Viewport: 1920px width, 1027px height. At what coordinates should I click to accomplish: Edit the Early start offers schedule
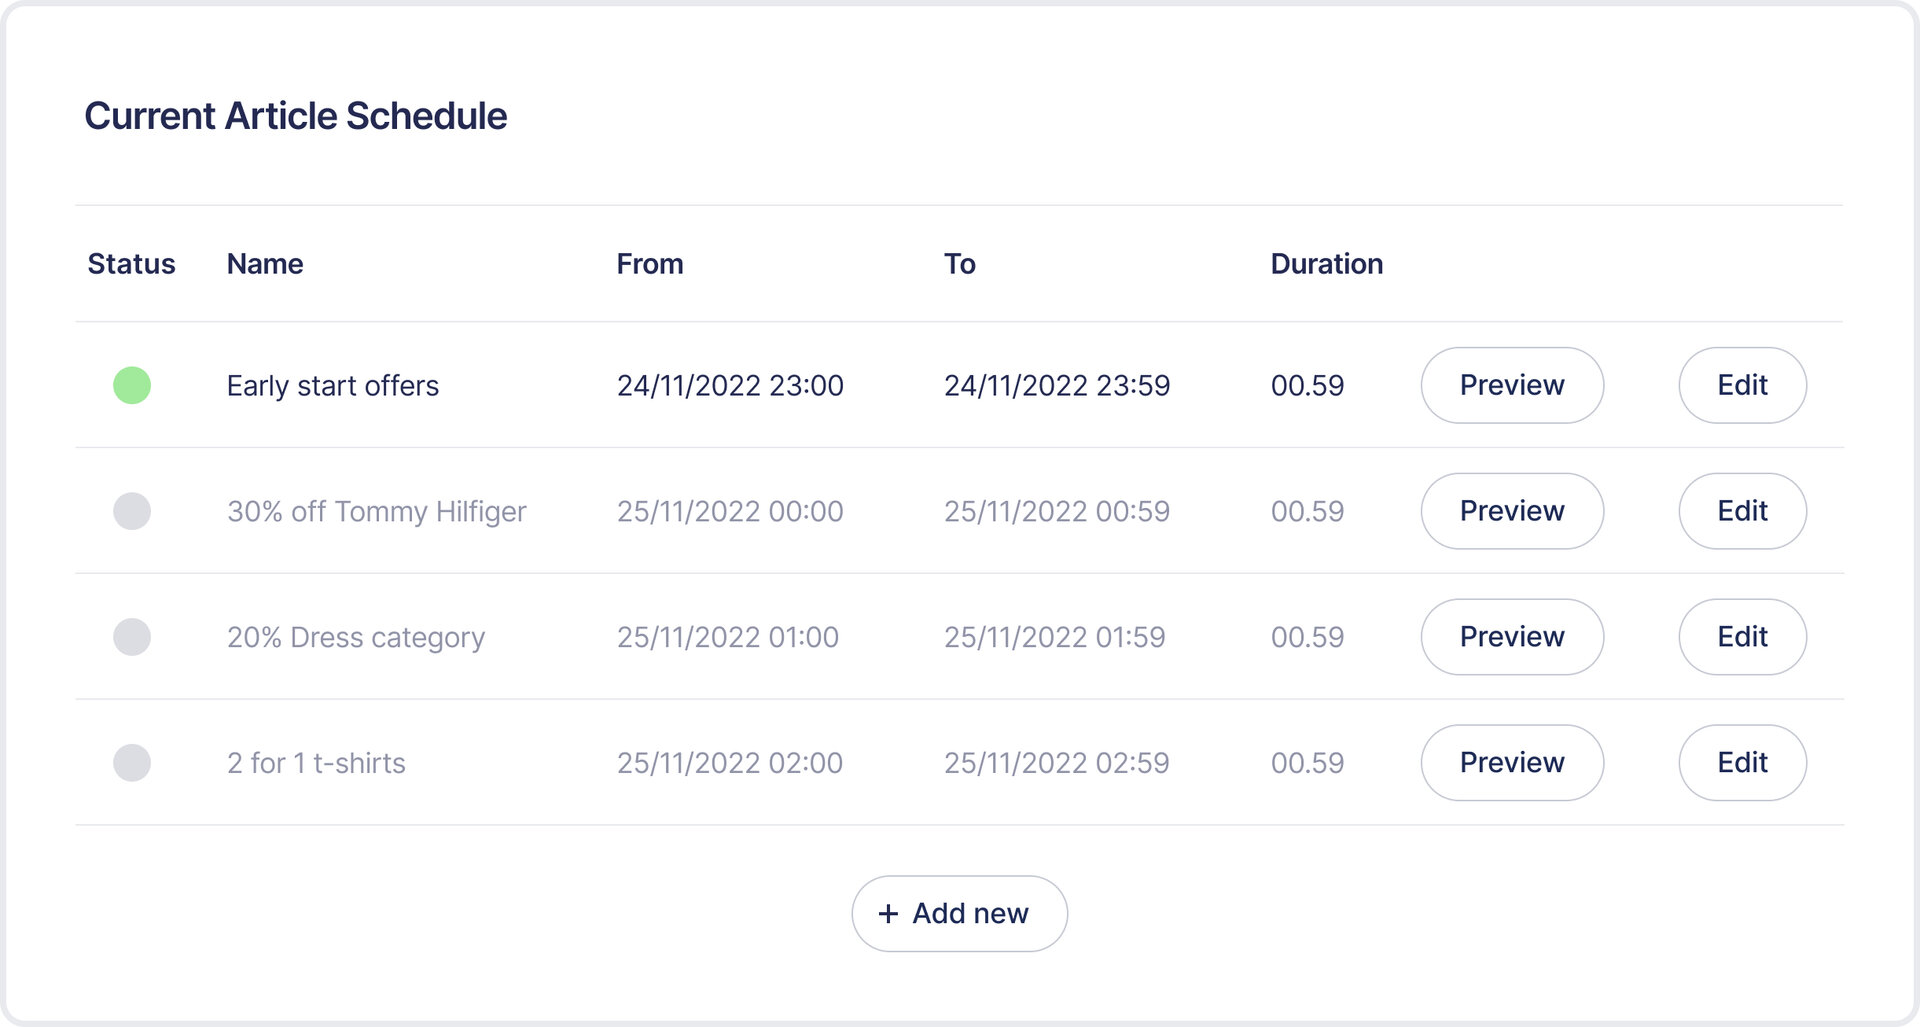point(1742,385)
